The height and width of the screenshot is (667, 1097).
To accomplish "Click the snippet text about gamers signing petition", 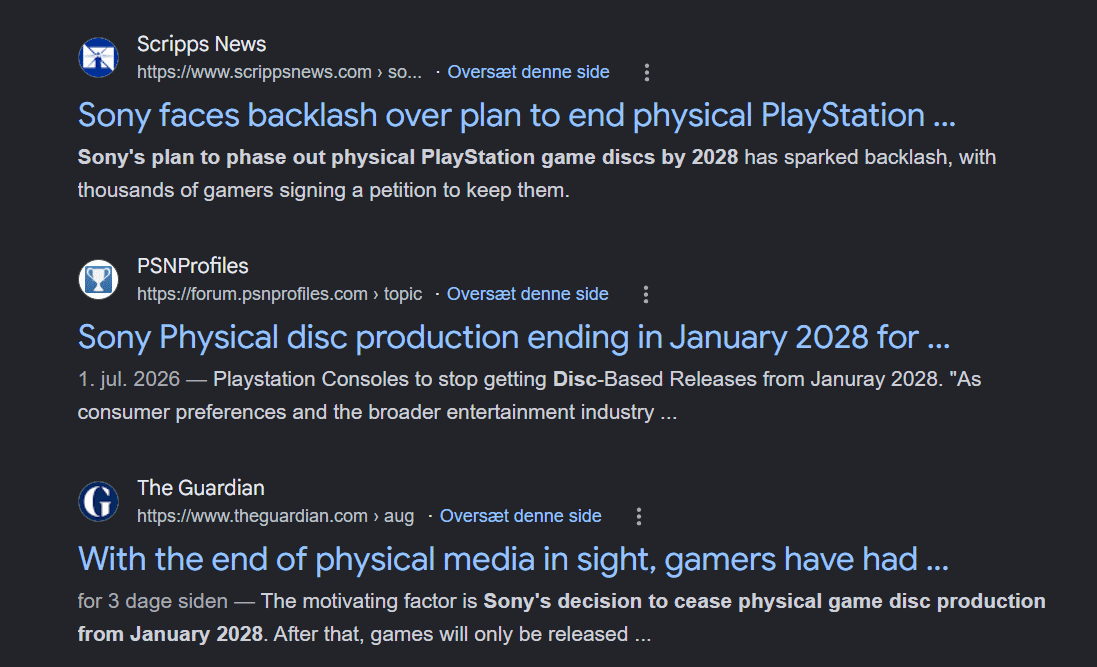I will (537, 174).
